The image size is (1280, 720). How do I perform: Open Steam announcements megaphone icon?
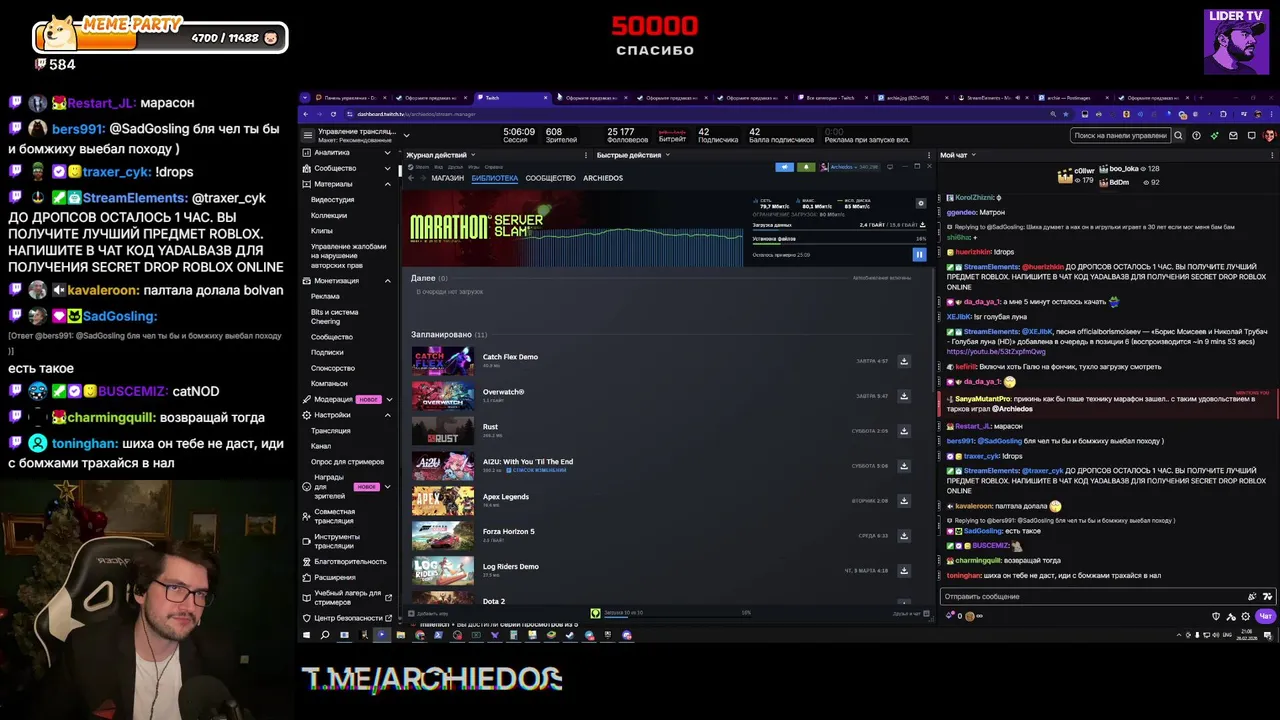pos(785,167)
